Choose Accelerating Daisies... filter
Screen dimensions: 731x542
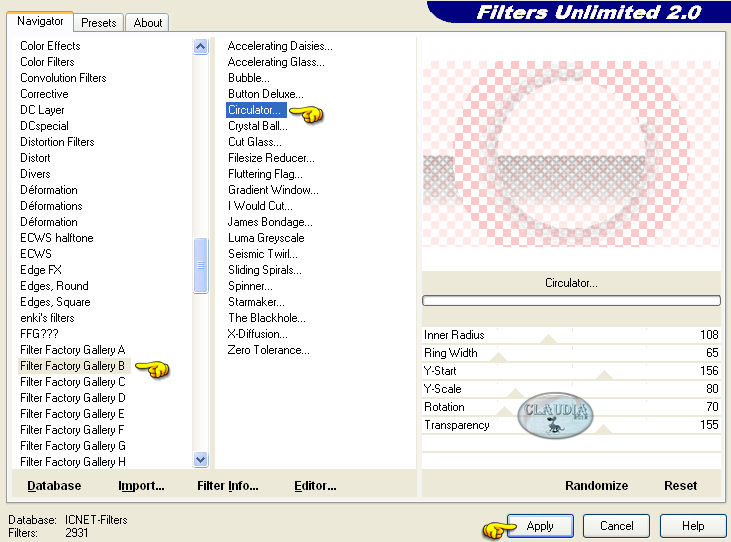280,46
